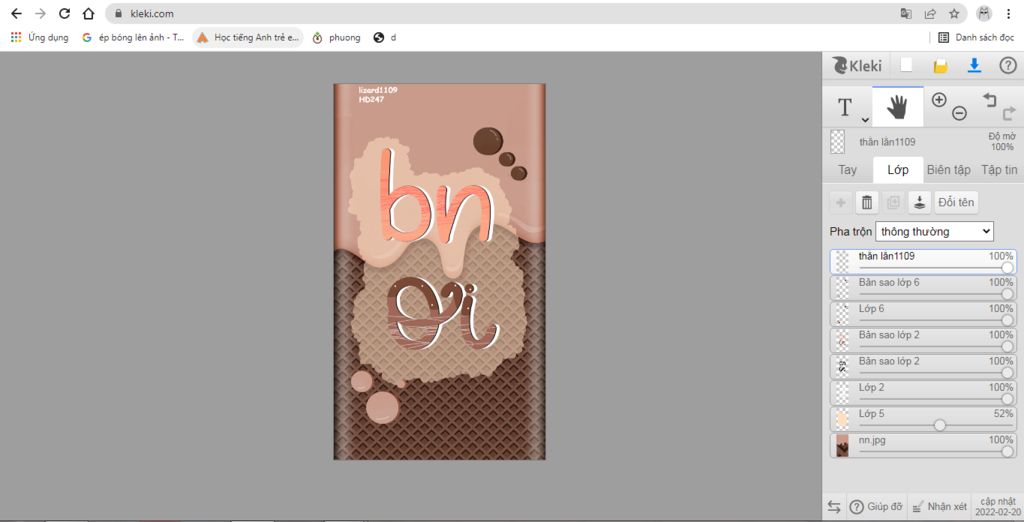Screen dimensions: 1024x522
Task: Select the thằn lằn1109 layer row
Action: click(x=923, y=261)
